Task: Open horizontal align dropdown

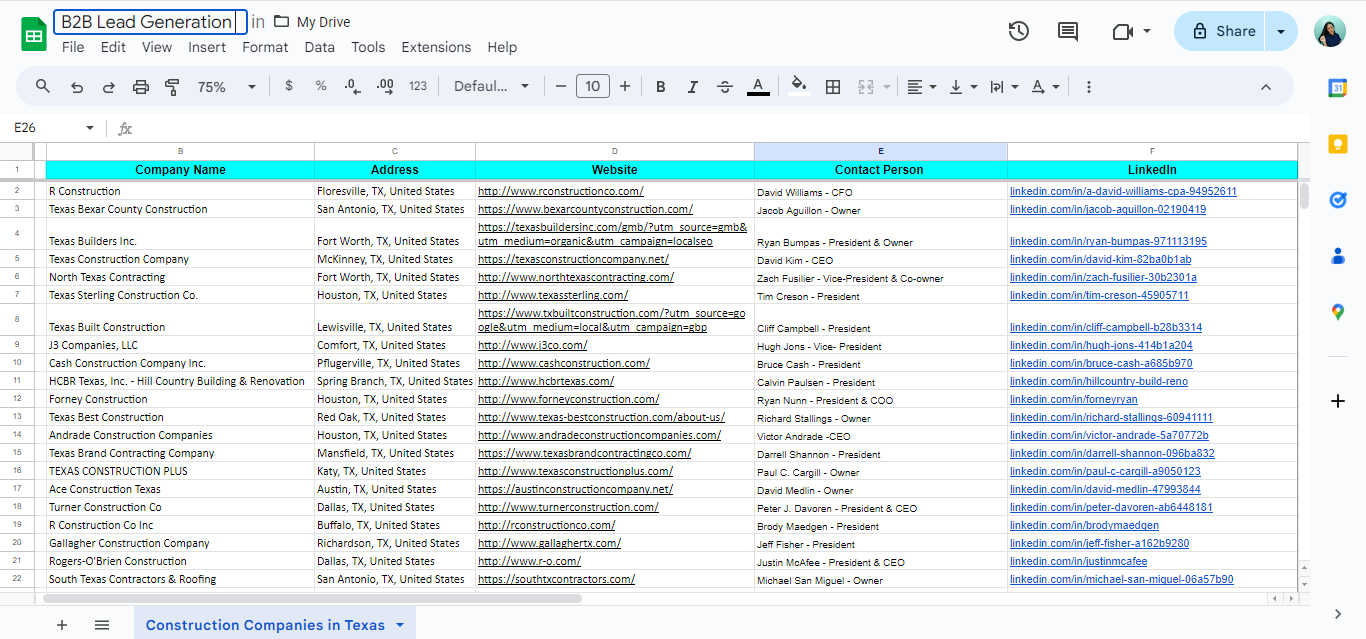Action: coord(921,87)
